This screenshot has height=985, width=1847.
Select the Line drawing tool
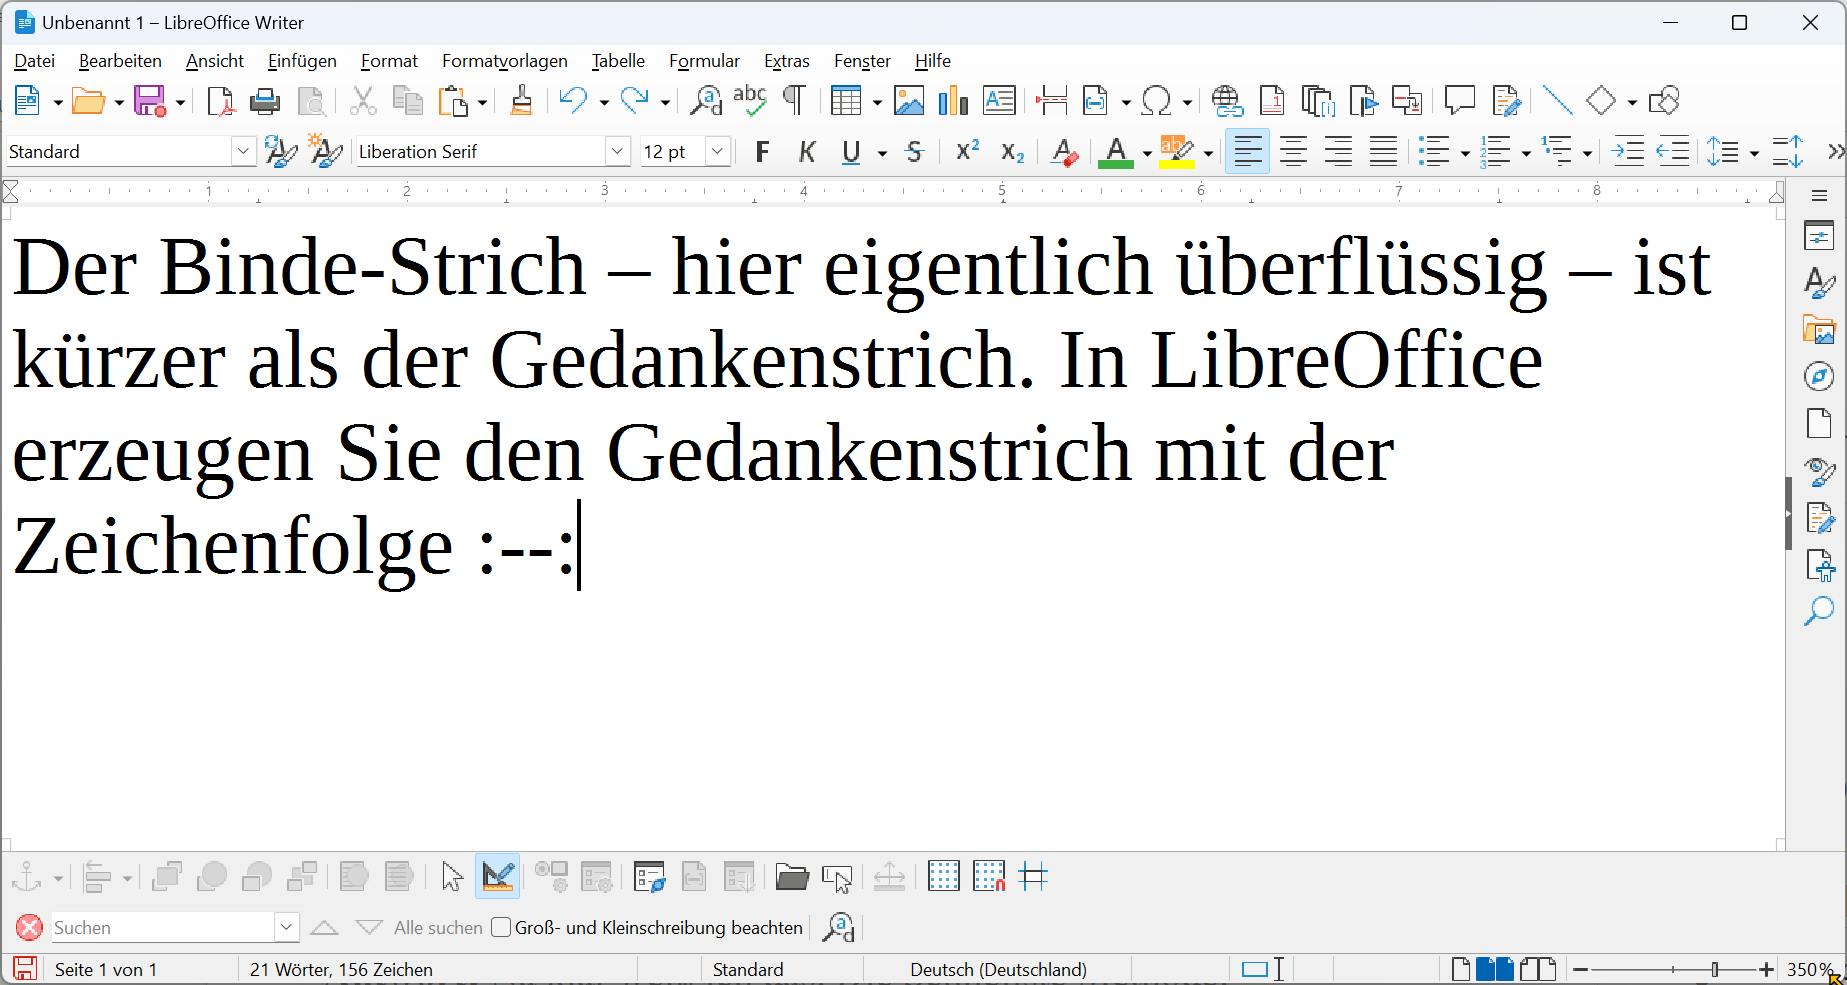(x=1557, y=101)
